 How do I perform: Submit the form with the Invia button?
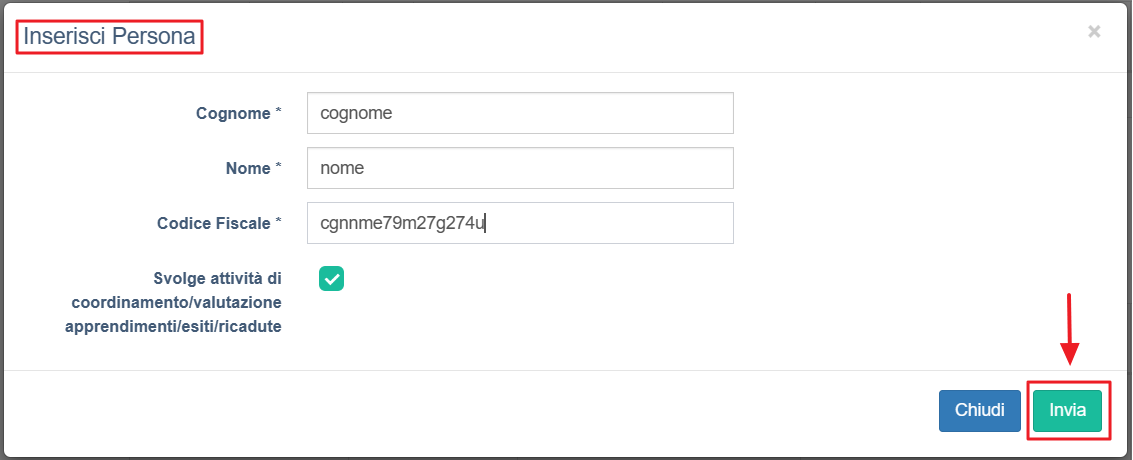pyautogui.click(x=1067, y=410)
